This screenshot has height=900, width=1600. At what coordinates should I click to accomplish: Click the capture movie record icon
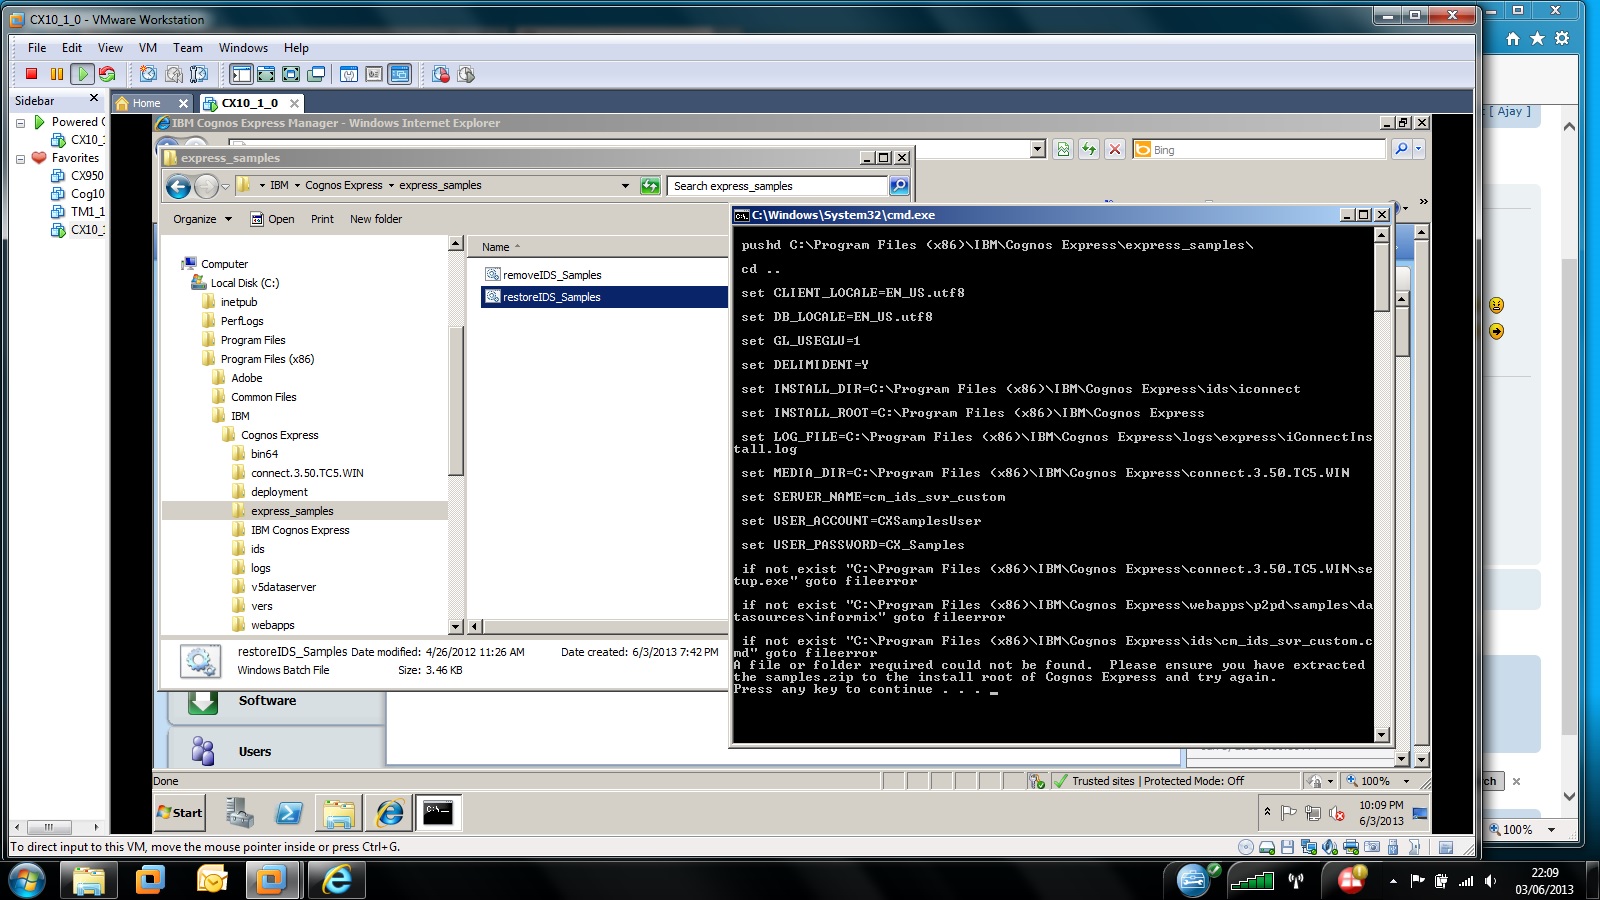[x=441, y=74]
